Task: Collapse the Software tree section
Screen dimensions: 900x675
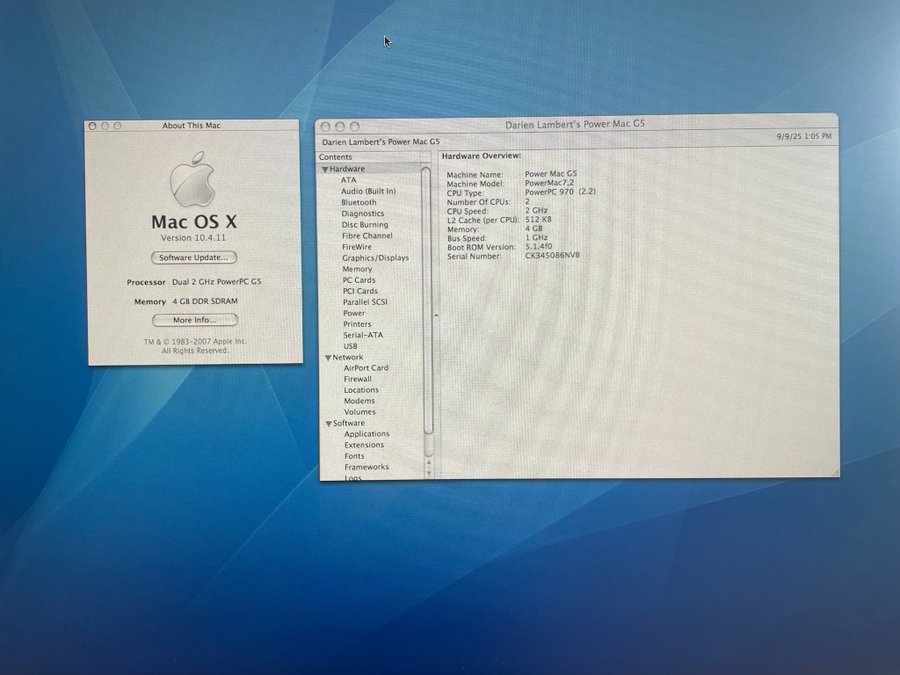Action: click(x=329, y=424)
